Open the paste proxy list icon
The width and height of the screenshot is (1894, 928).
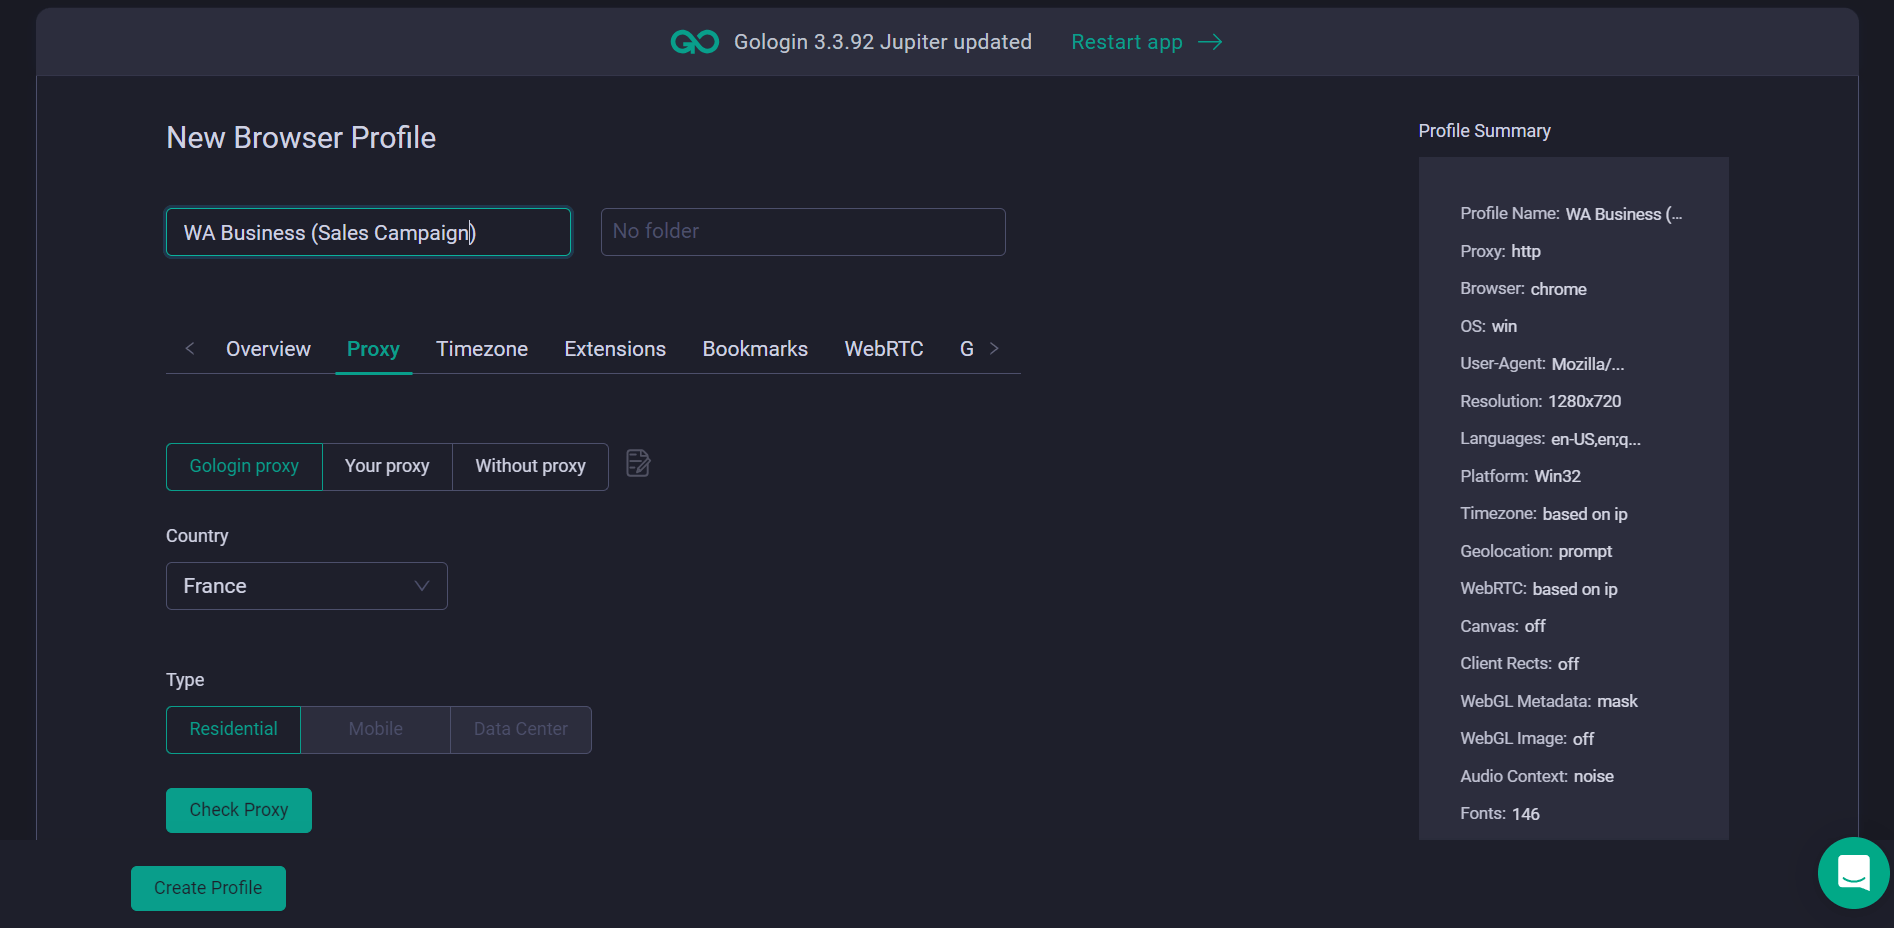(x=638, y=464)
